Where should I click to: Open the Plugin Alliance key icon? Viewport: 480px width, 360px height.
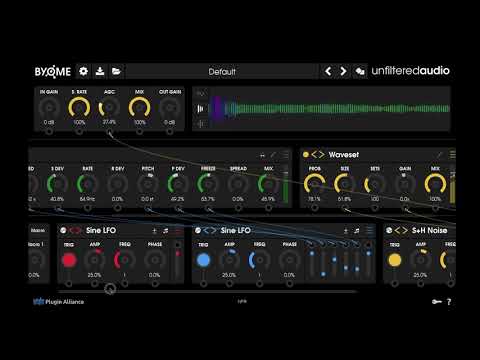tap(437, 302)
